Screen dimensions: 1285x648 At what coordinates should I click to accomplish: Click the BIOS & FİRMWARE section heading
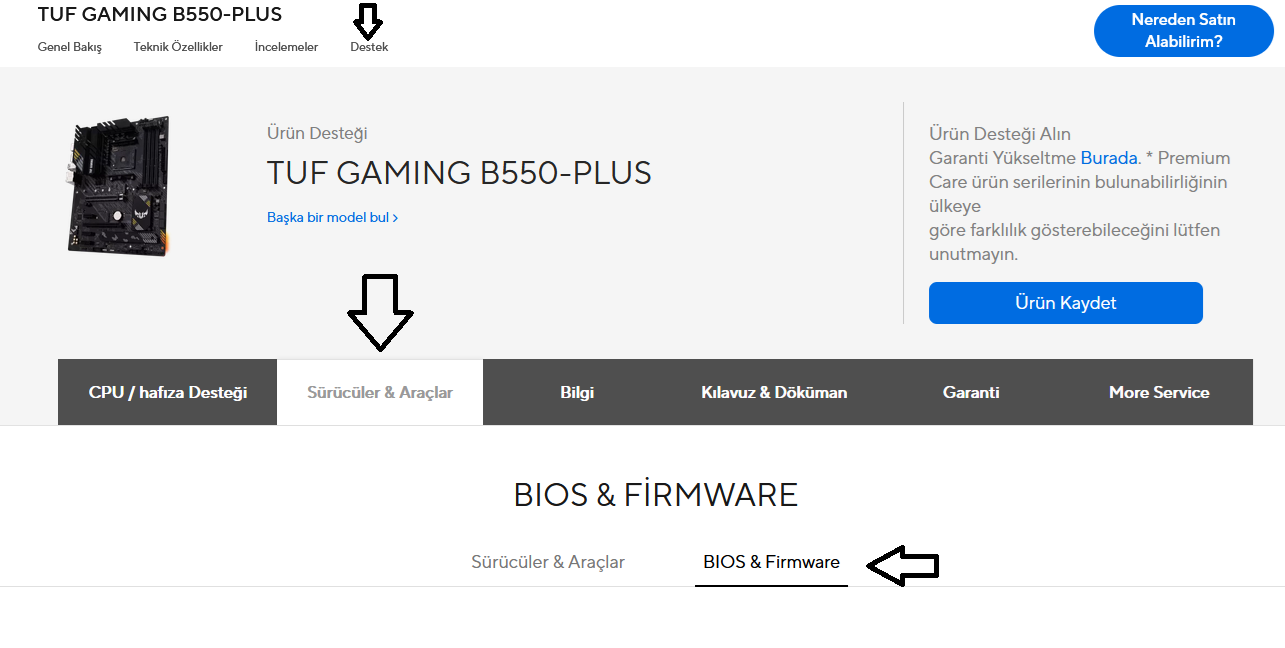pyautogui.click(x=656, y=494)
